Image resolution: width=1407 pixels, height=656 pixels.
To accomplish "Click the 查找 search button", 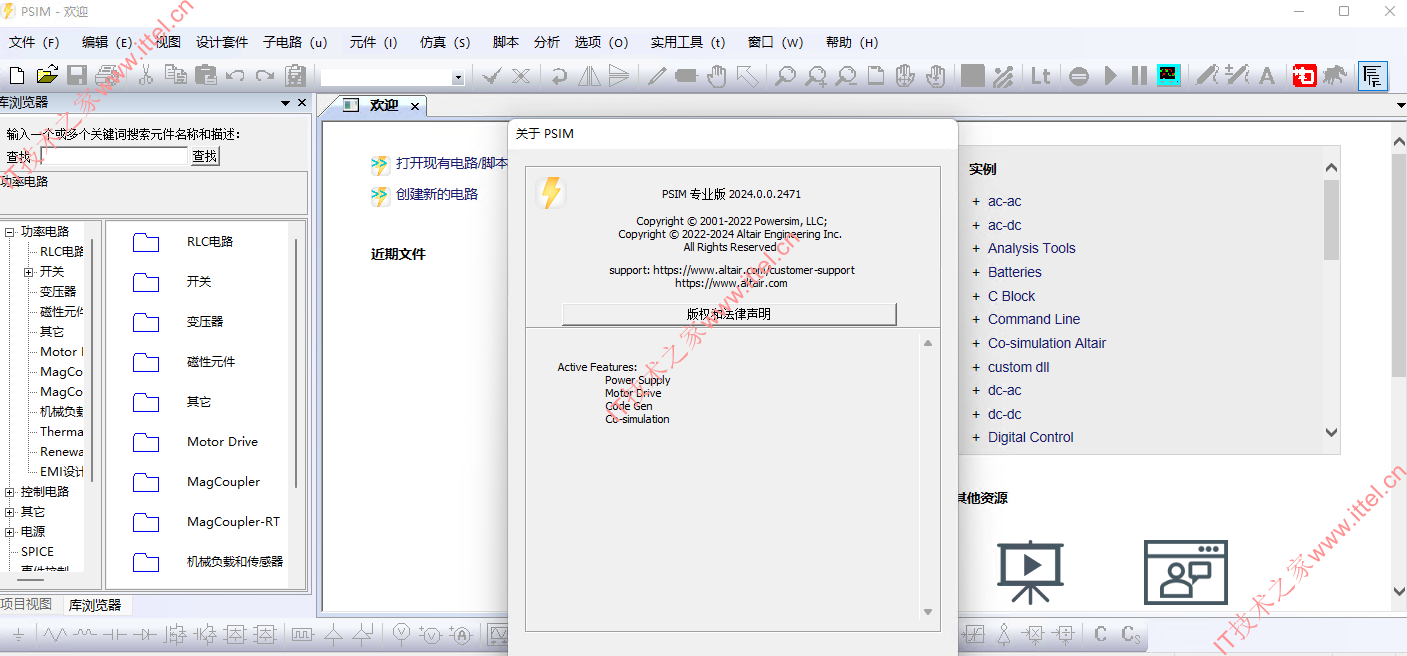I will (205, 156).
